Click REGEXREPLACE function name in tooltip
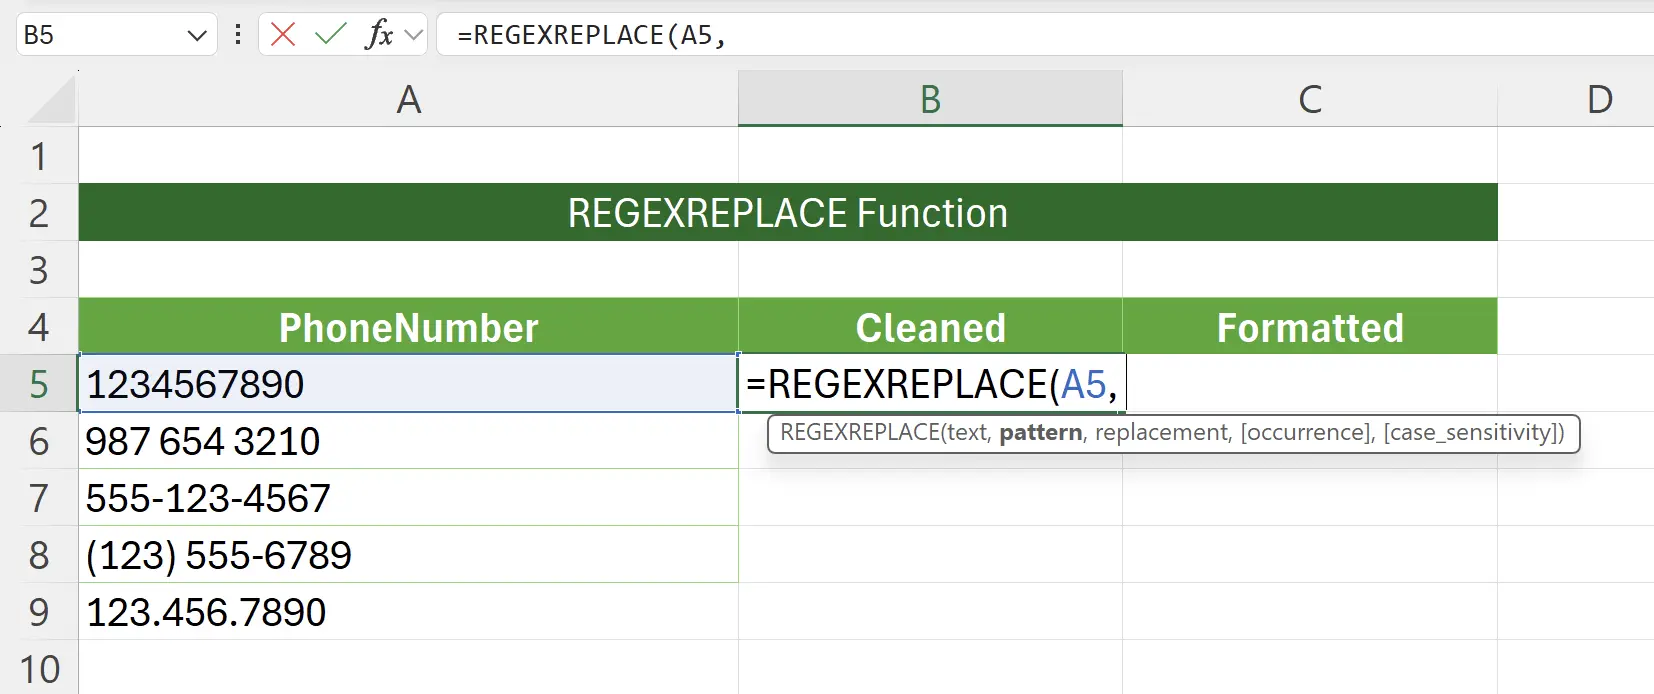This screenshot has width=1654, height=694. [x=859, y=432]
